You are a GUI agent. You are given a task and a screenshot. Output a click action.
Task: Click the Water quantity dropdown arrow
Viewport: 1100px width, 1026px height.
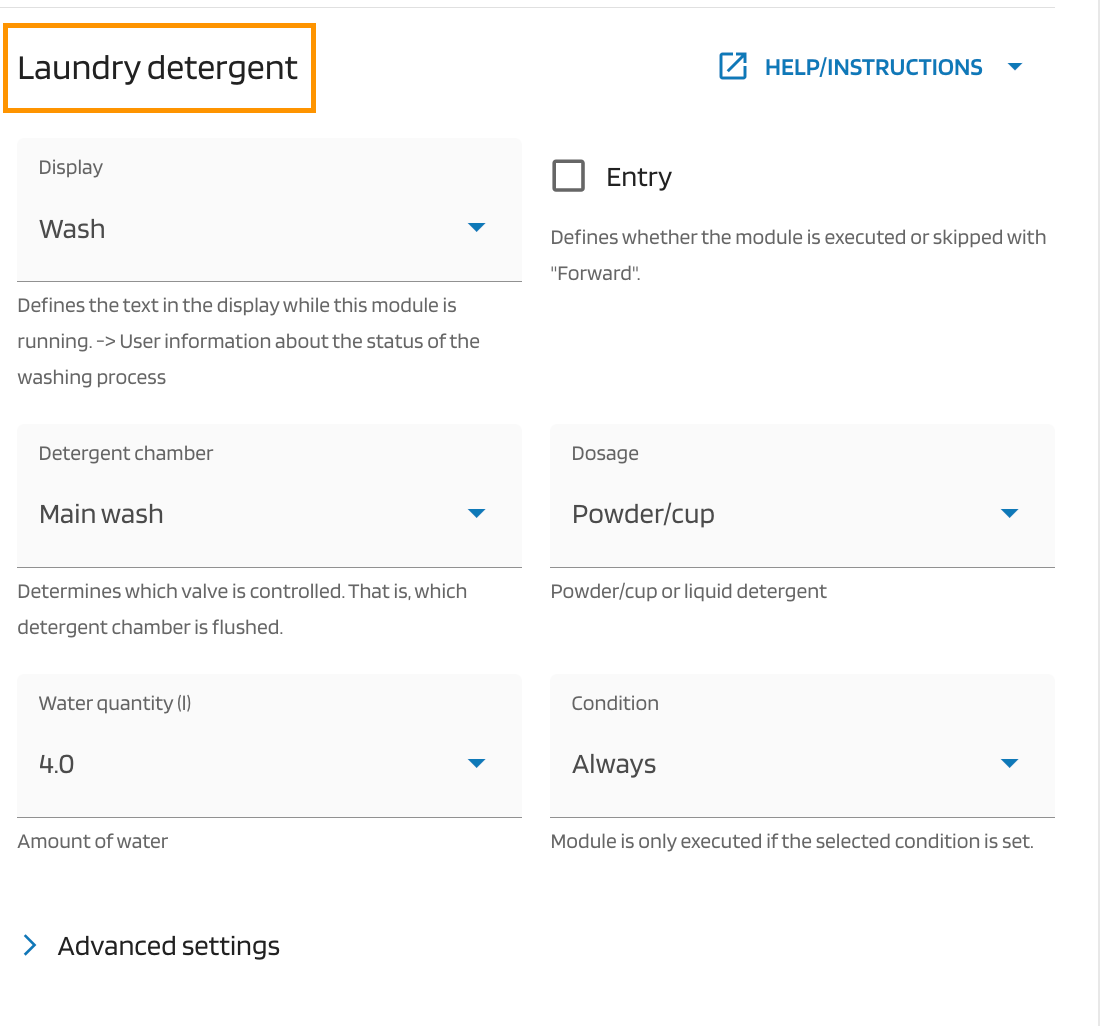[477, 764]
